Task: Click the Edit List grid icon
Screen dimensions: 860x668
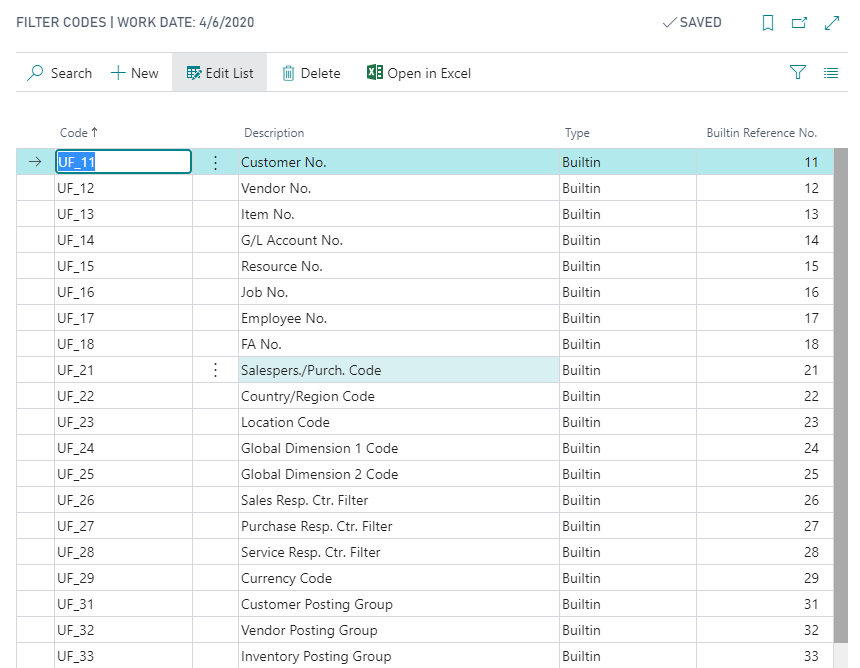Action: click(194, 73)
